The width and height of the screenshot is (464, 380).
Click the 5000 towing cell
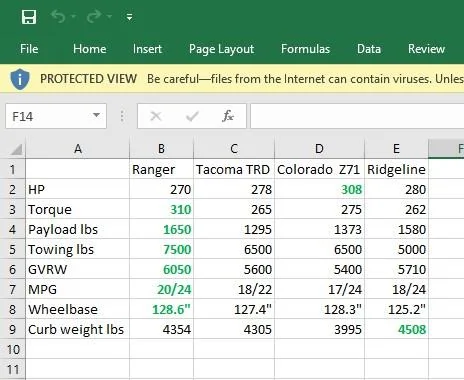[x=396, y=249]
